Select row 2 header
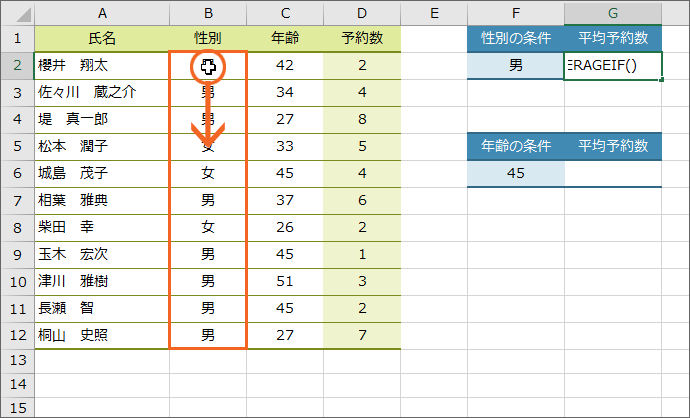This screenshot has width=690, height=418. pos(18,66)
